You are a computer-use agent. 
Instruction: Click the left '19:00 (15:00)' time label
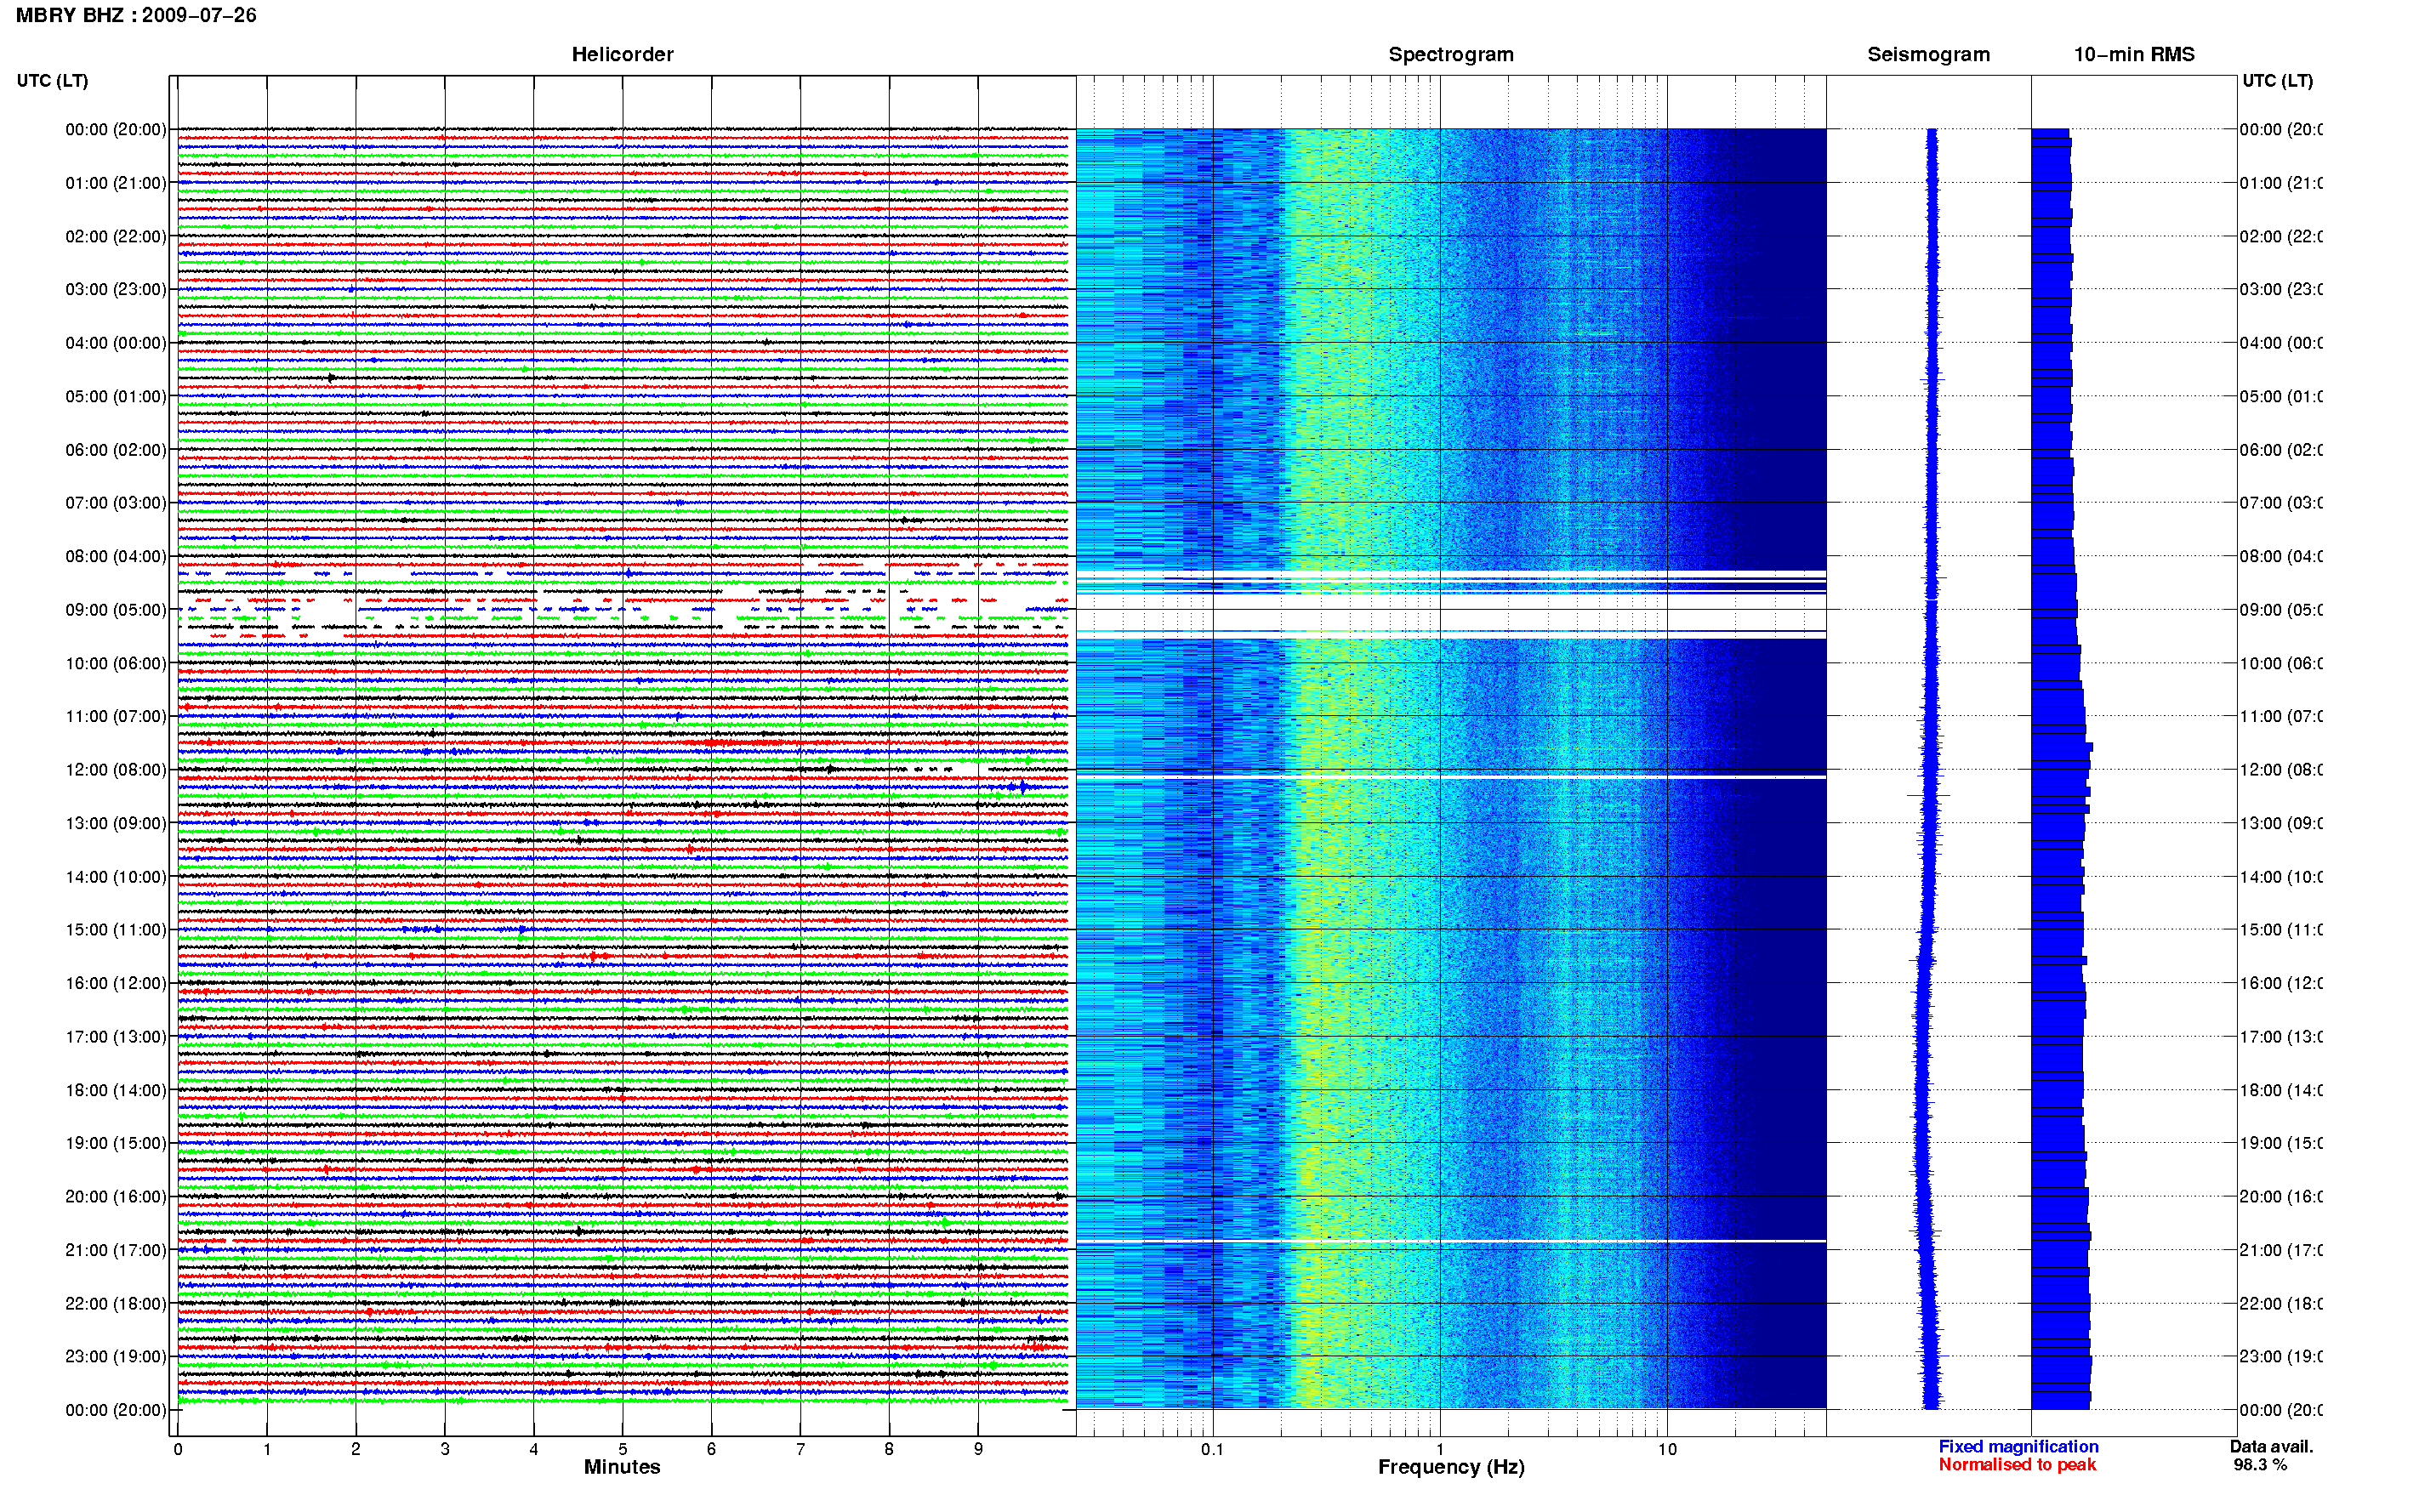116,1143
